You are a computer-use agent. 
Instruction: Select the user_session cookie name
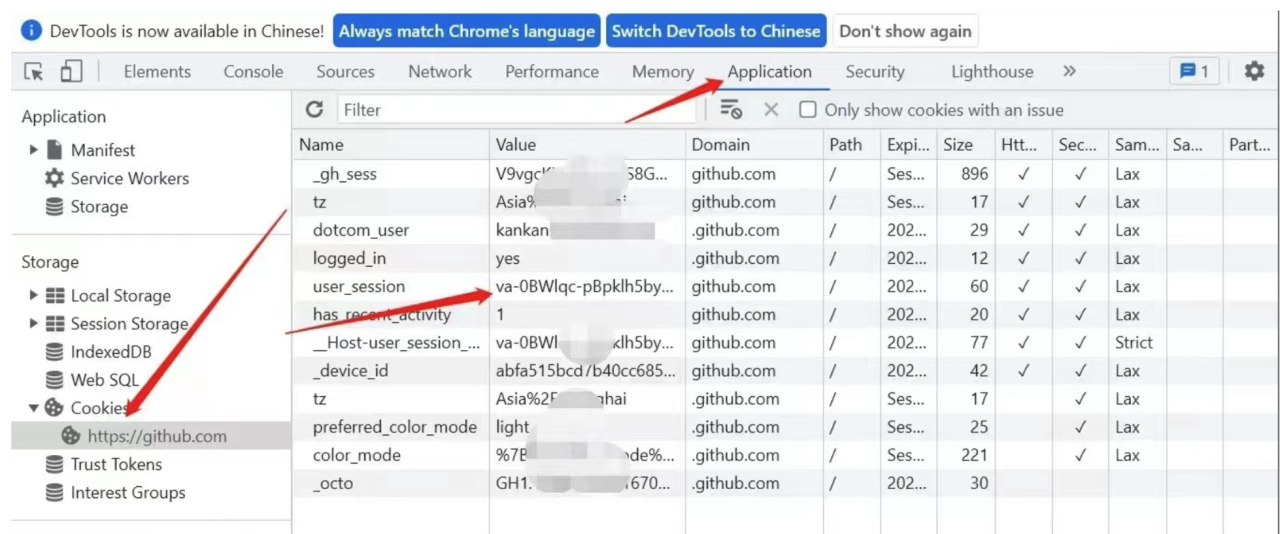coord(359,286)
